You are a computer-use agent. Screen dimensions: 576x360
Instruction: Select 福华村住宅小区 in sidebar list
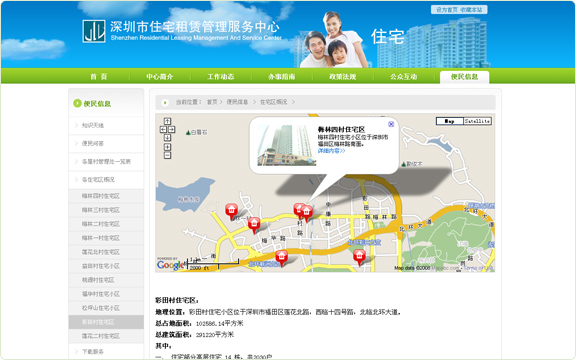[x=106, y=294]
